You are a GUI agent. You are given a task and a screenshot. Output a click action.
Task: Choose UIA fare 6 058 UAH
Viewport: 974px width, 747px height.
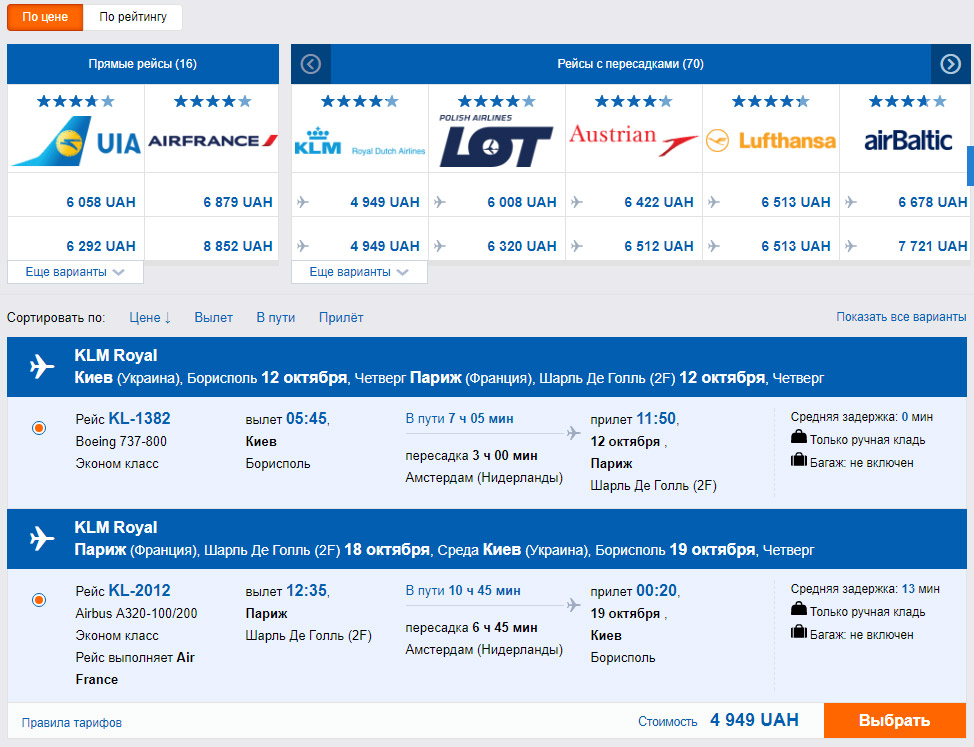[101, 202]
